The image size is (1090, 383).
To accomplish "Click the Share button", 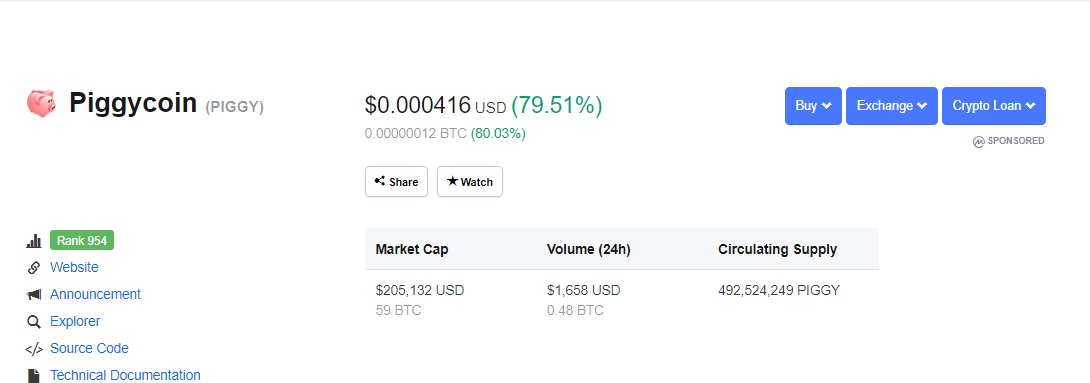I will point(396,181).
